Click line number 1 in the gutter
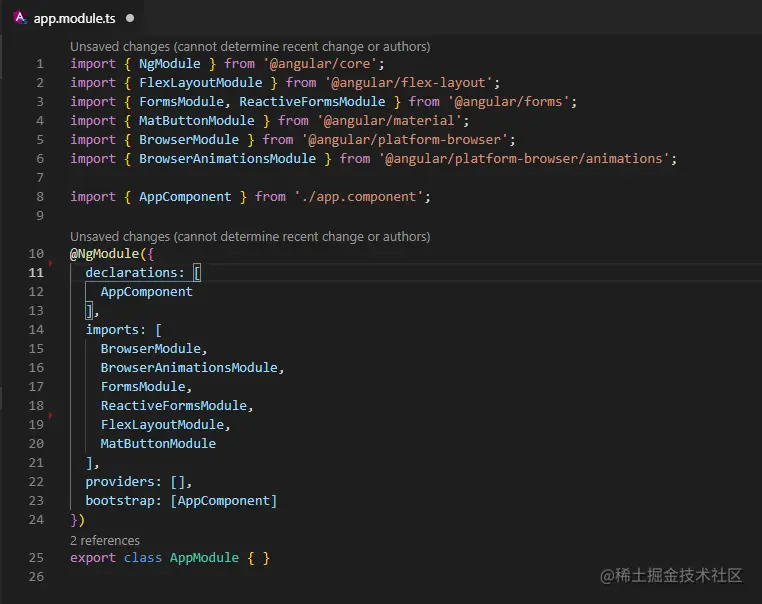 coord(40,64)
